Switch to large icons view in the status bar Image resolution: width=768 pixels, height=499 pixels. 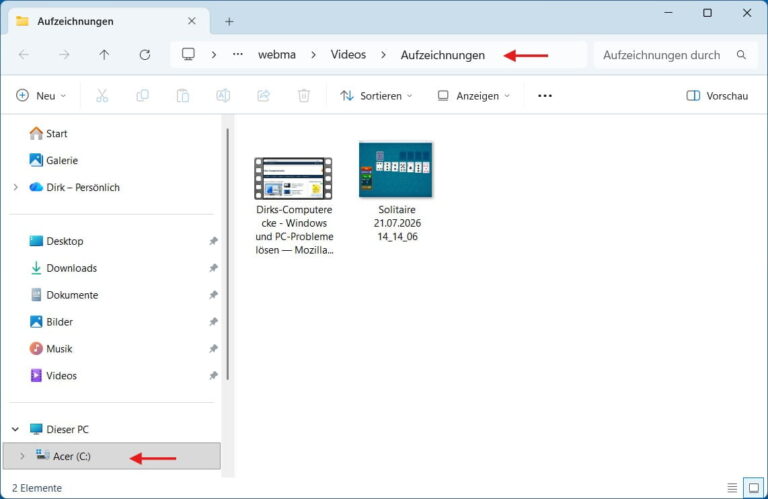click(754, 488)
